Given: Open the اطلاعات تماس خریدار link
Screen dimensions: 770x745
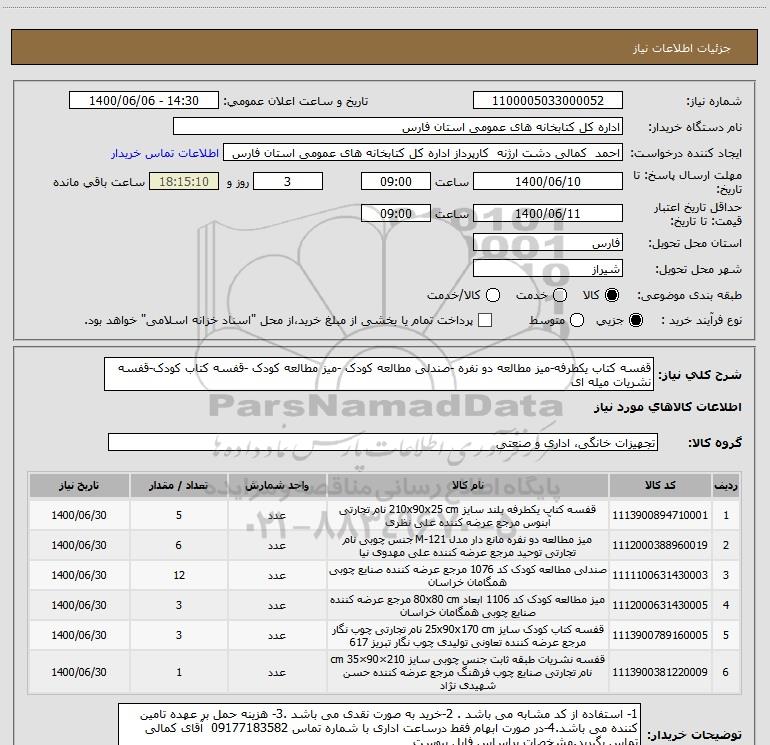Looking at the screenshot, I should click(165, 153).
